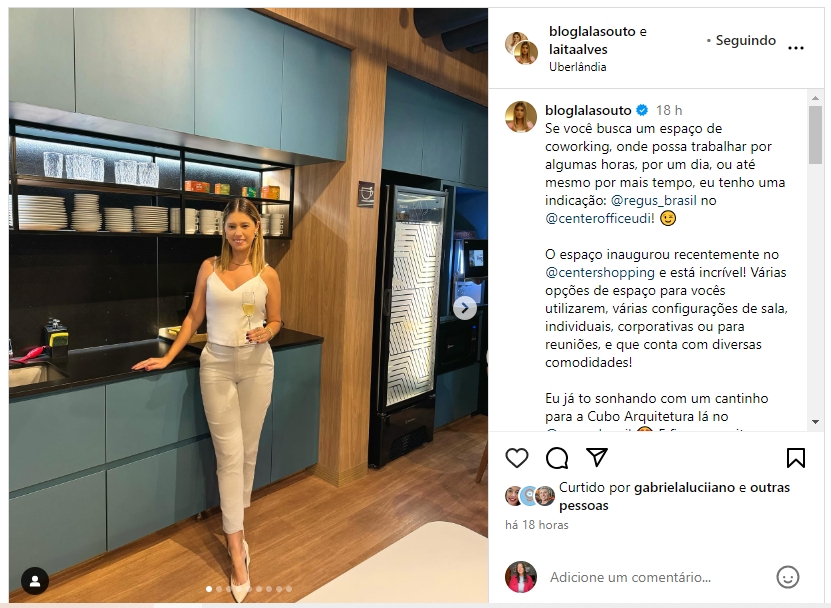This screenshot has width=831, height=608.
Task: Advance to the next carousel photo
Action: tap(465, 308)
